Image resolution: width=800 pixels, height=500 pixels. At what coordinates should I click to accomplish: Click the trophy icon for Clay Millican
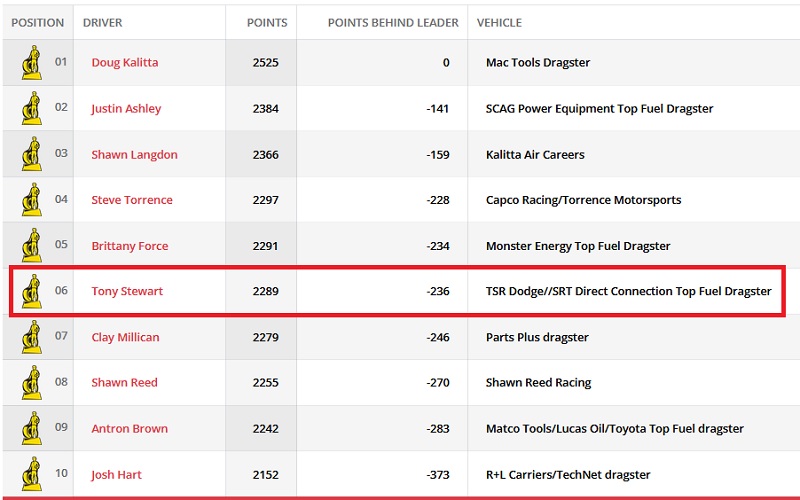tap(32, 337)
